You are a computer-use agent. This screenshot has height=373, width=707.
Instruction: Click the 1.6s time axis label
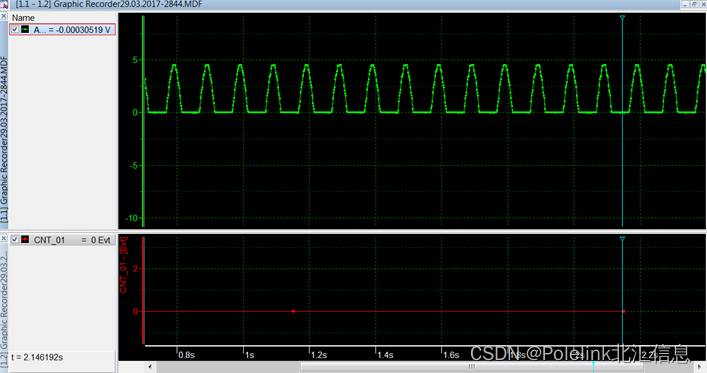(451, 355)
